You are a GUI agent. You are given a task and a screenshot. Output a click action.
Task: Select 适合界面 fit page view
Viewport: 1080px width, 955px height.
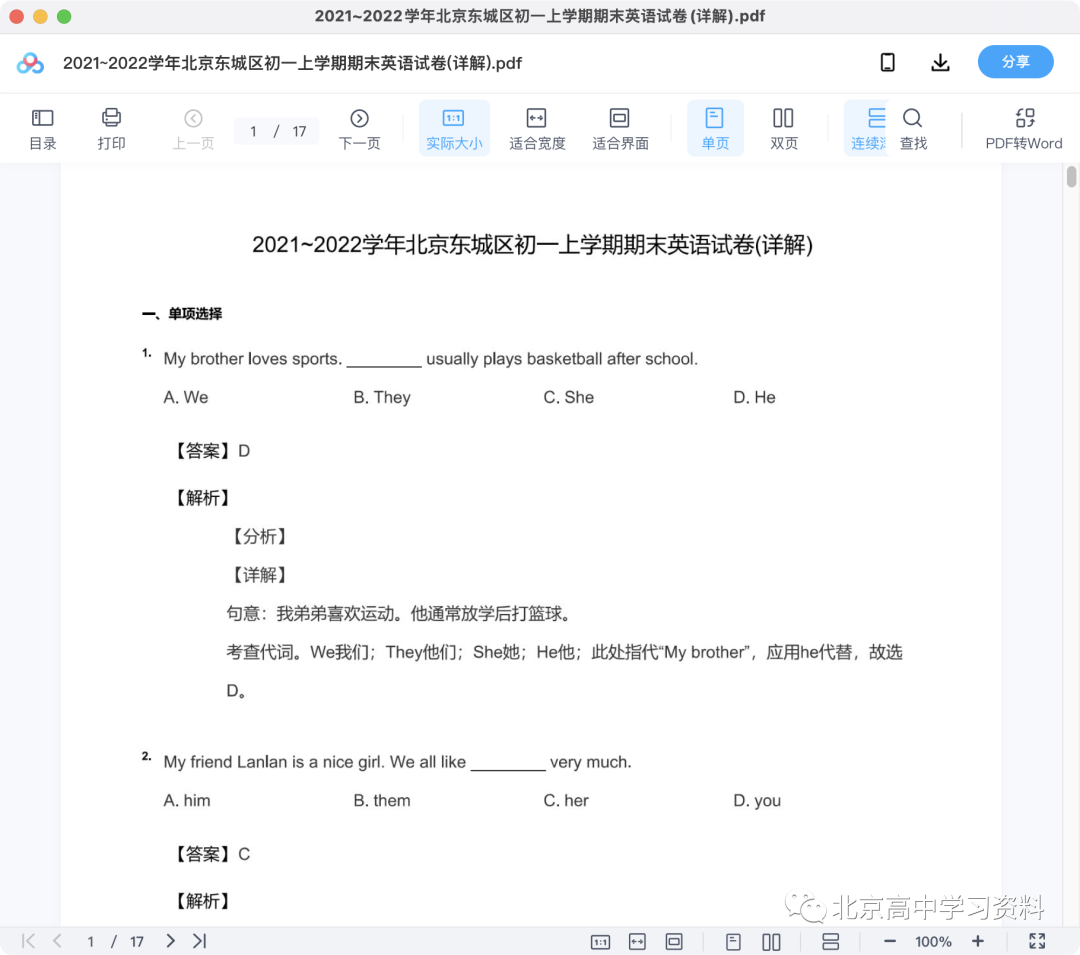(x=620, y=129)
